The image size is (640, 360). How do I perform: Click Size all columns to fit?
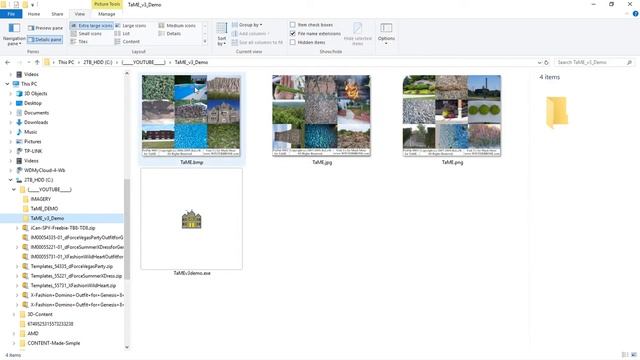257,42
